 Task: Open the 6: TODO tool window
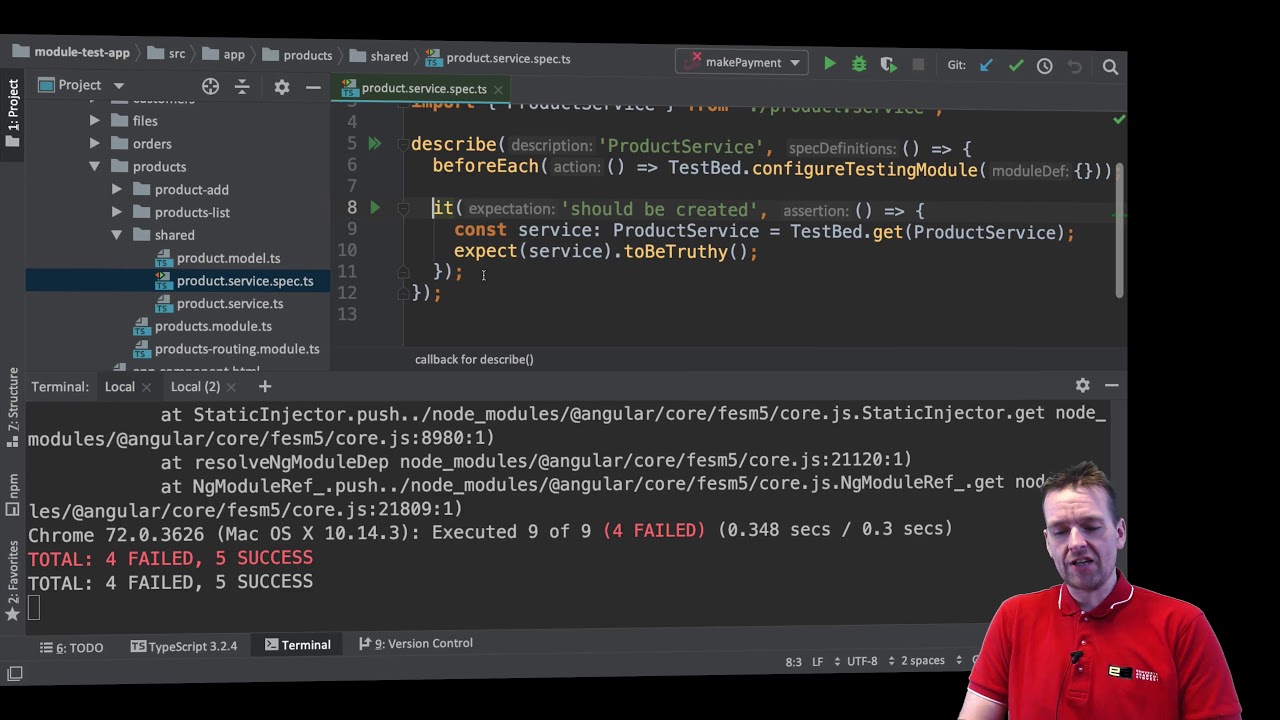(x=71, y=647)
